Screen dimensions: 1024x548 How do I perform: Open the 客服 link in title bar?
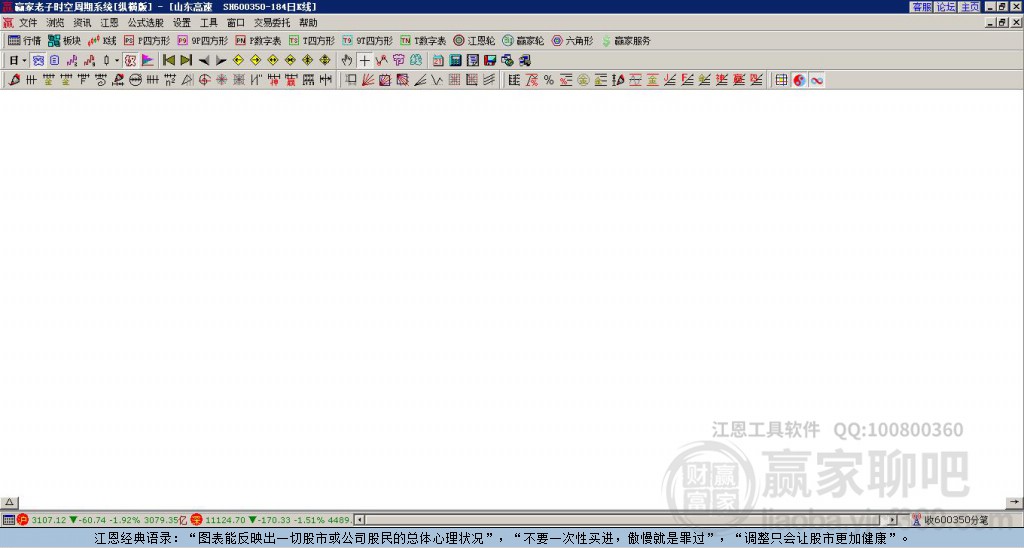(x=921, y=7)
